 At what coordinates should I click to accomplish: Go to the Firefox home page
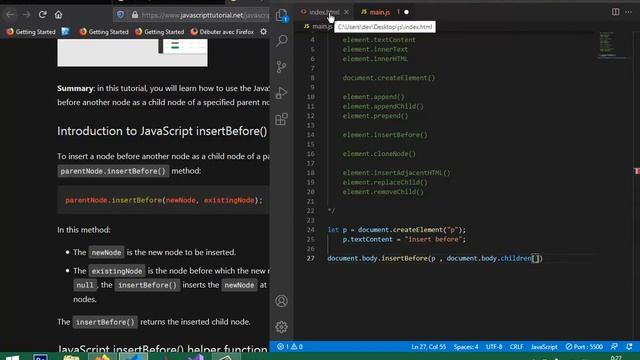58,15
